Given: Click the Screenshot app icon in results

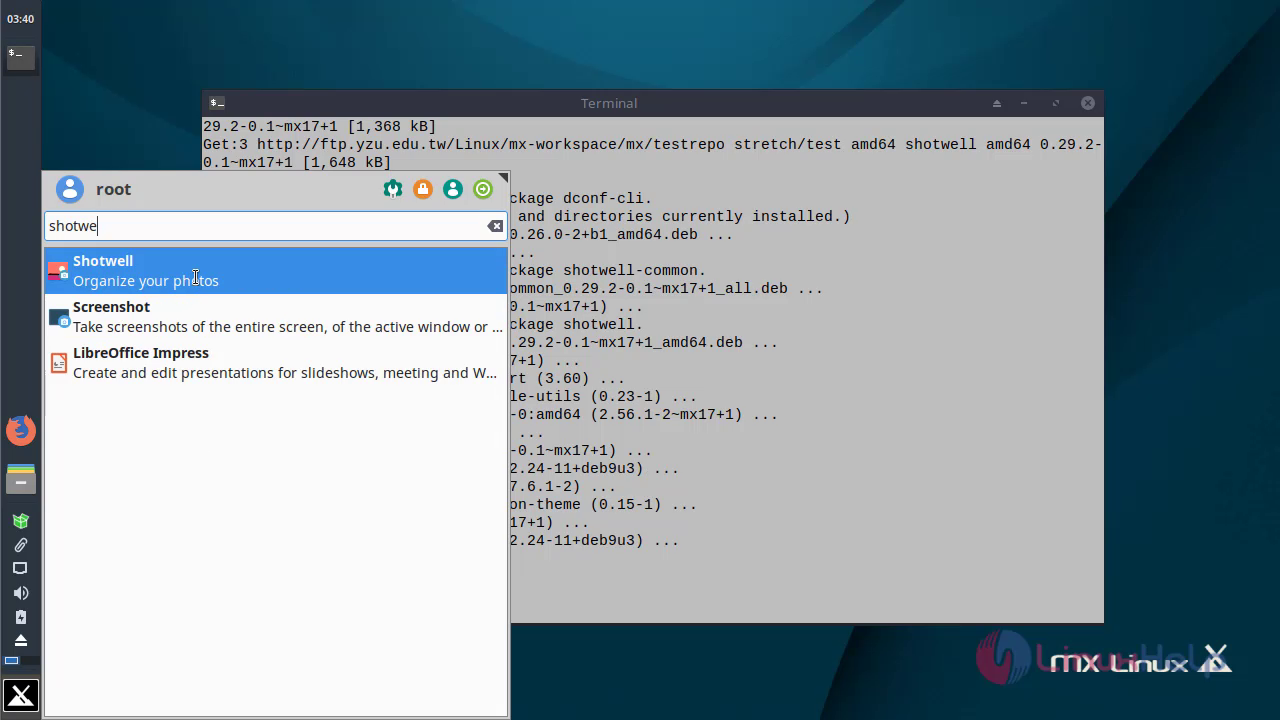Looking at the screenshot, I should 58,317.
